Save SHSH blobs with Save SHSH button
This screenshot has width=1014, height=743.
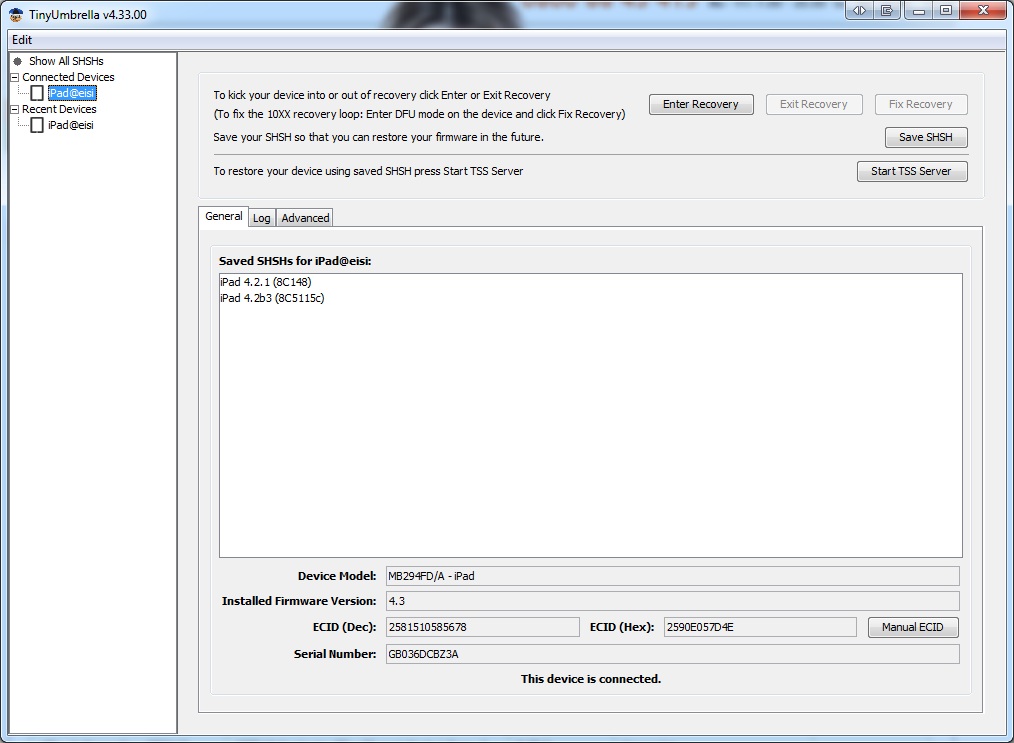(926, 137)
